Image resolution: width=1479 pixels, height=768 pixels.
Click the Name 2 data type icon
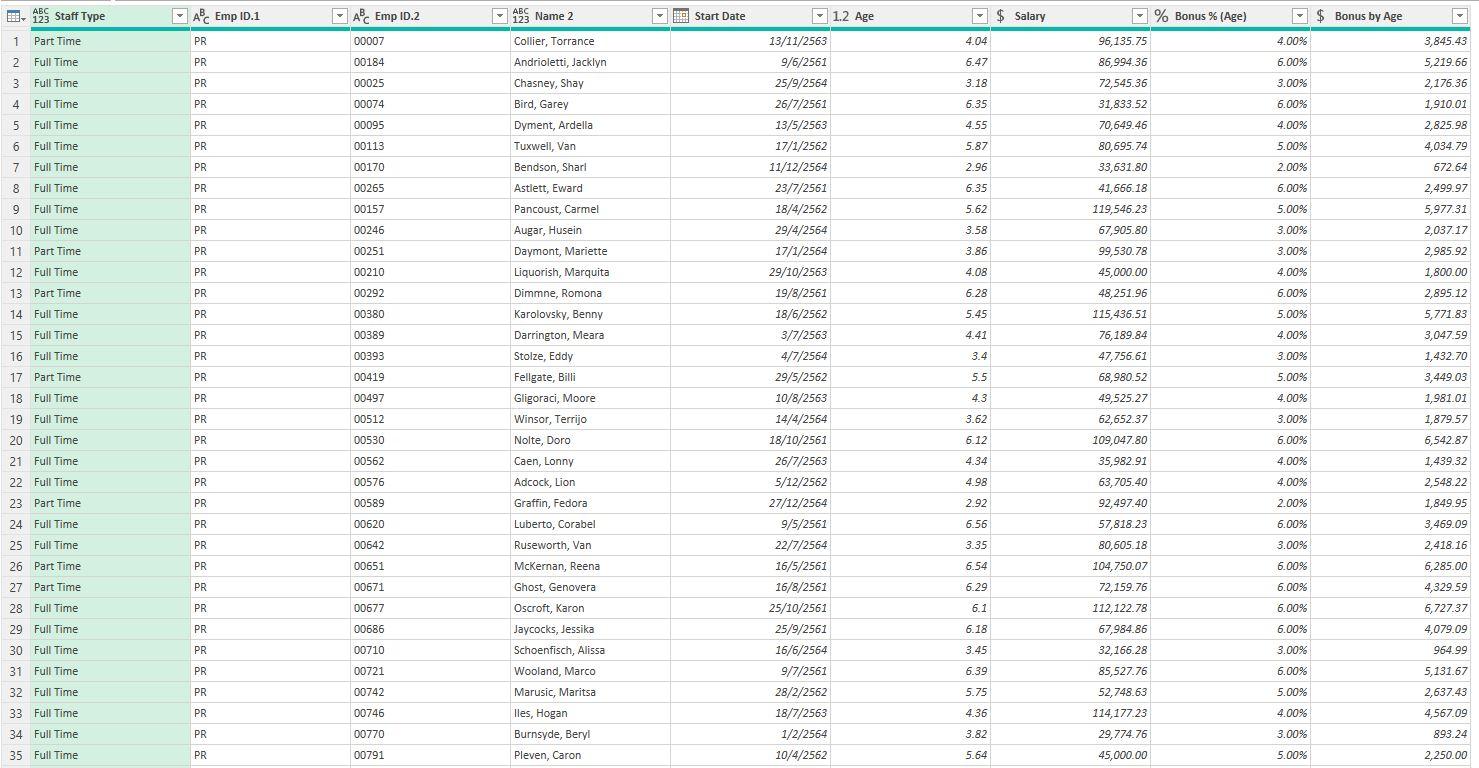coord(521,16)
